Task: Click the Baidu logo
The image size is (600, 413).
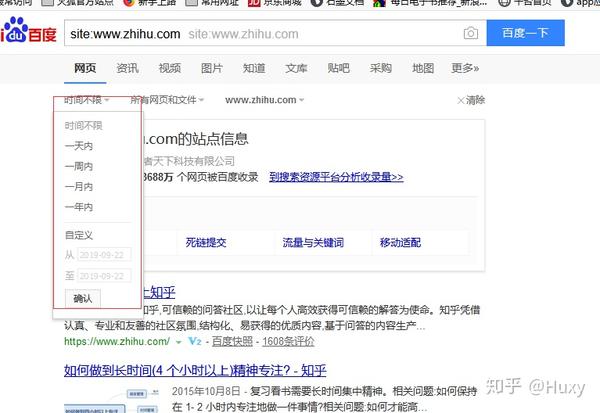Action: pyautogui.click(x=28, y=31)
